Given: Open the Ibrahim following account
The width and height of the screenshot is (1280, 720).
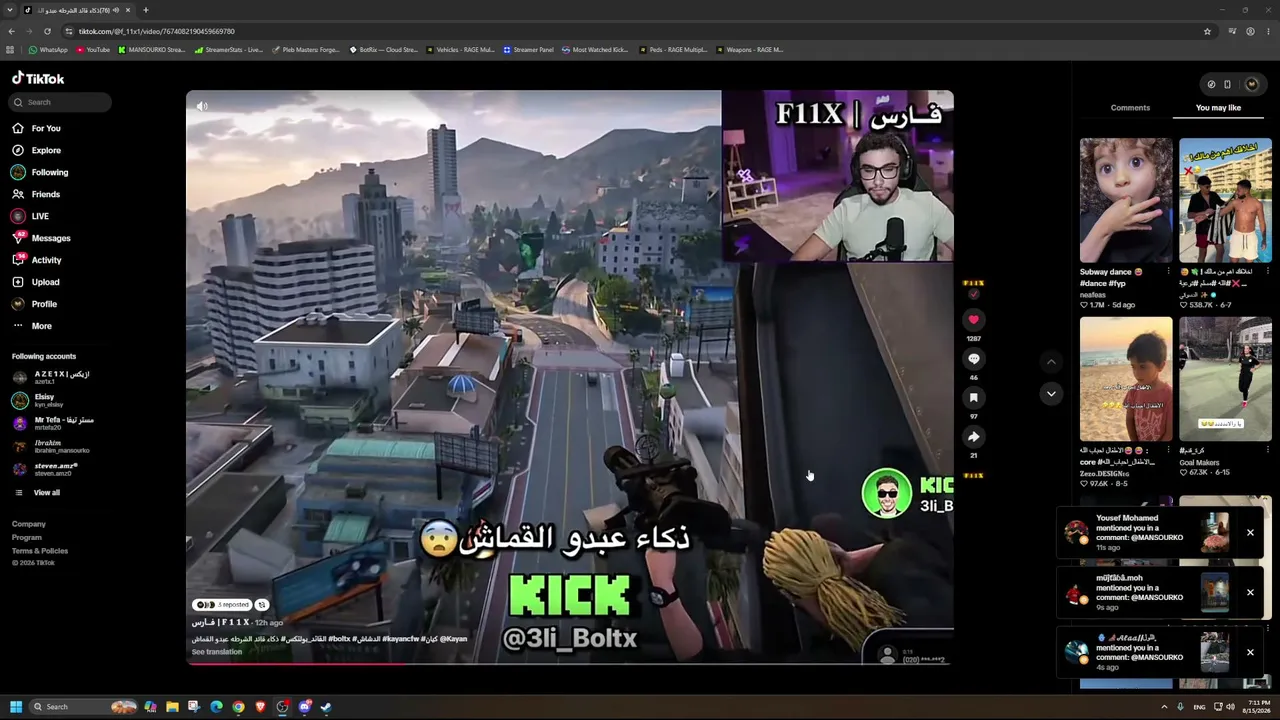Looking at the screenshot, I should [50, 446].
